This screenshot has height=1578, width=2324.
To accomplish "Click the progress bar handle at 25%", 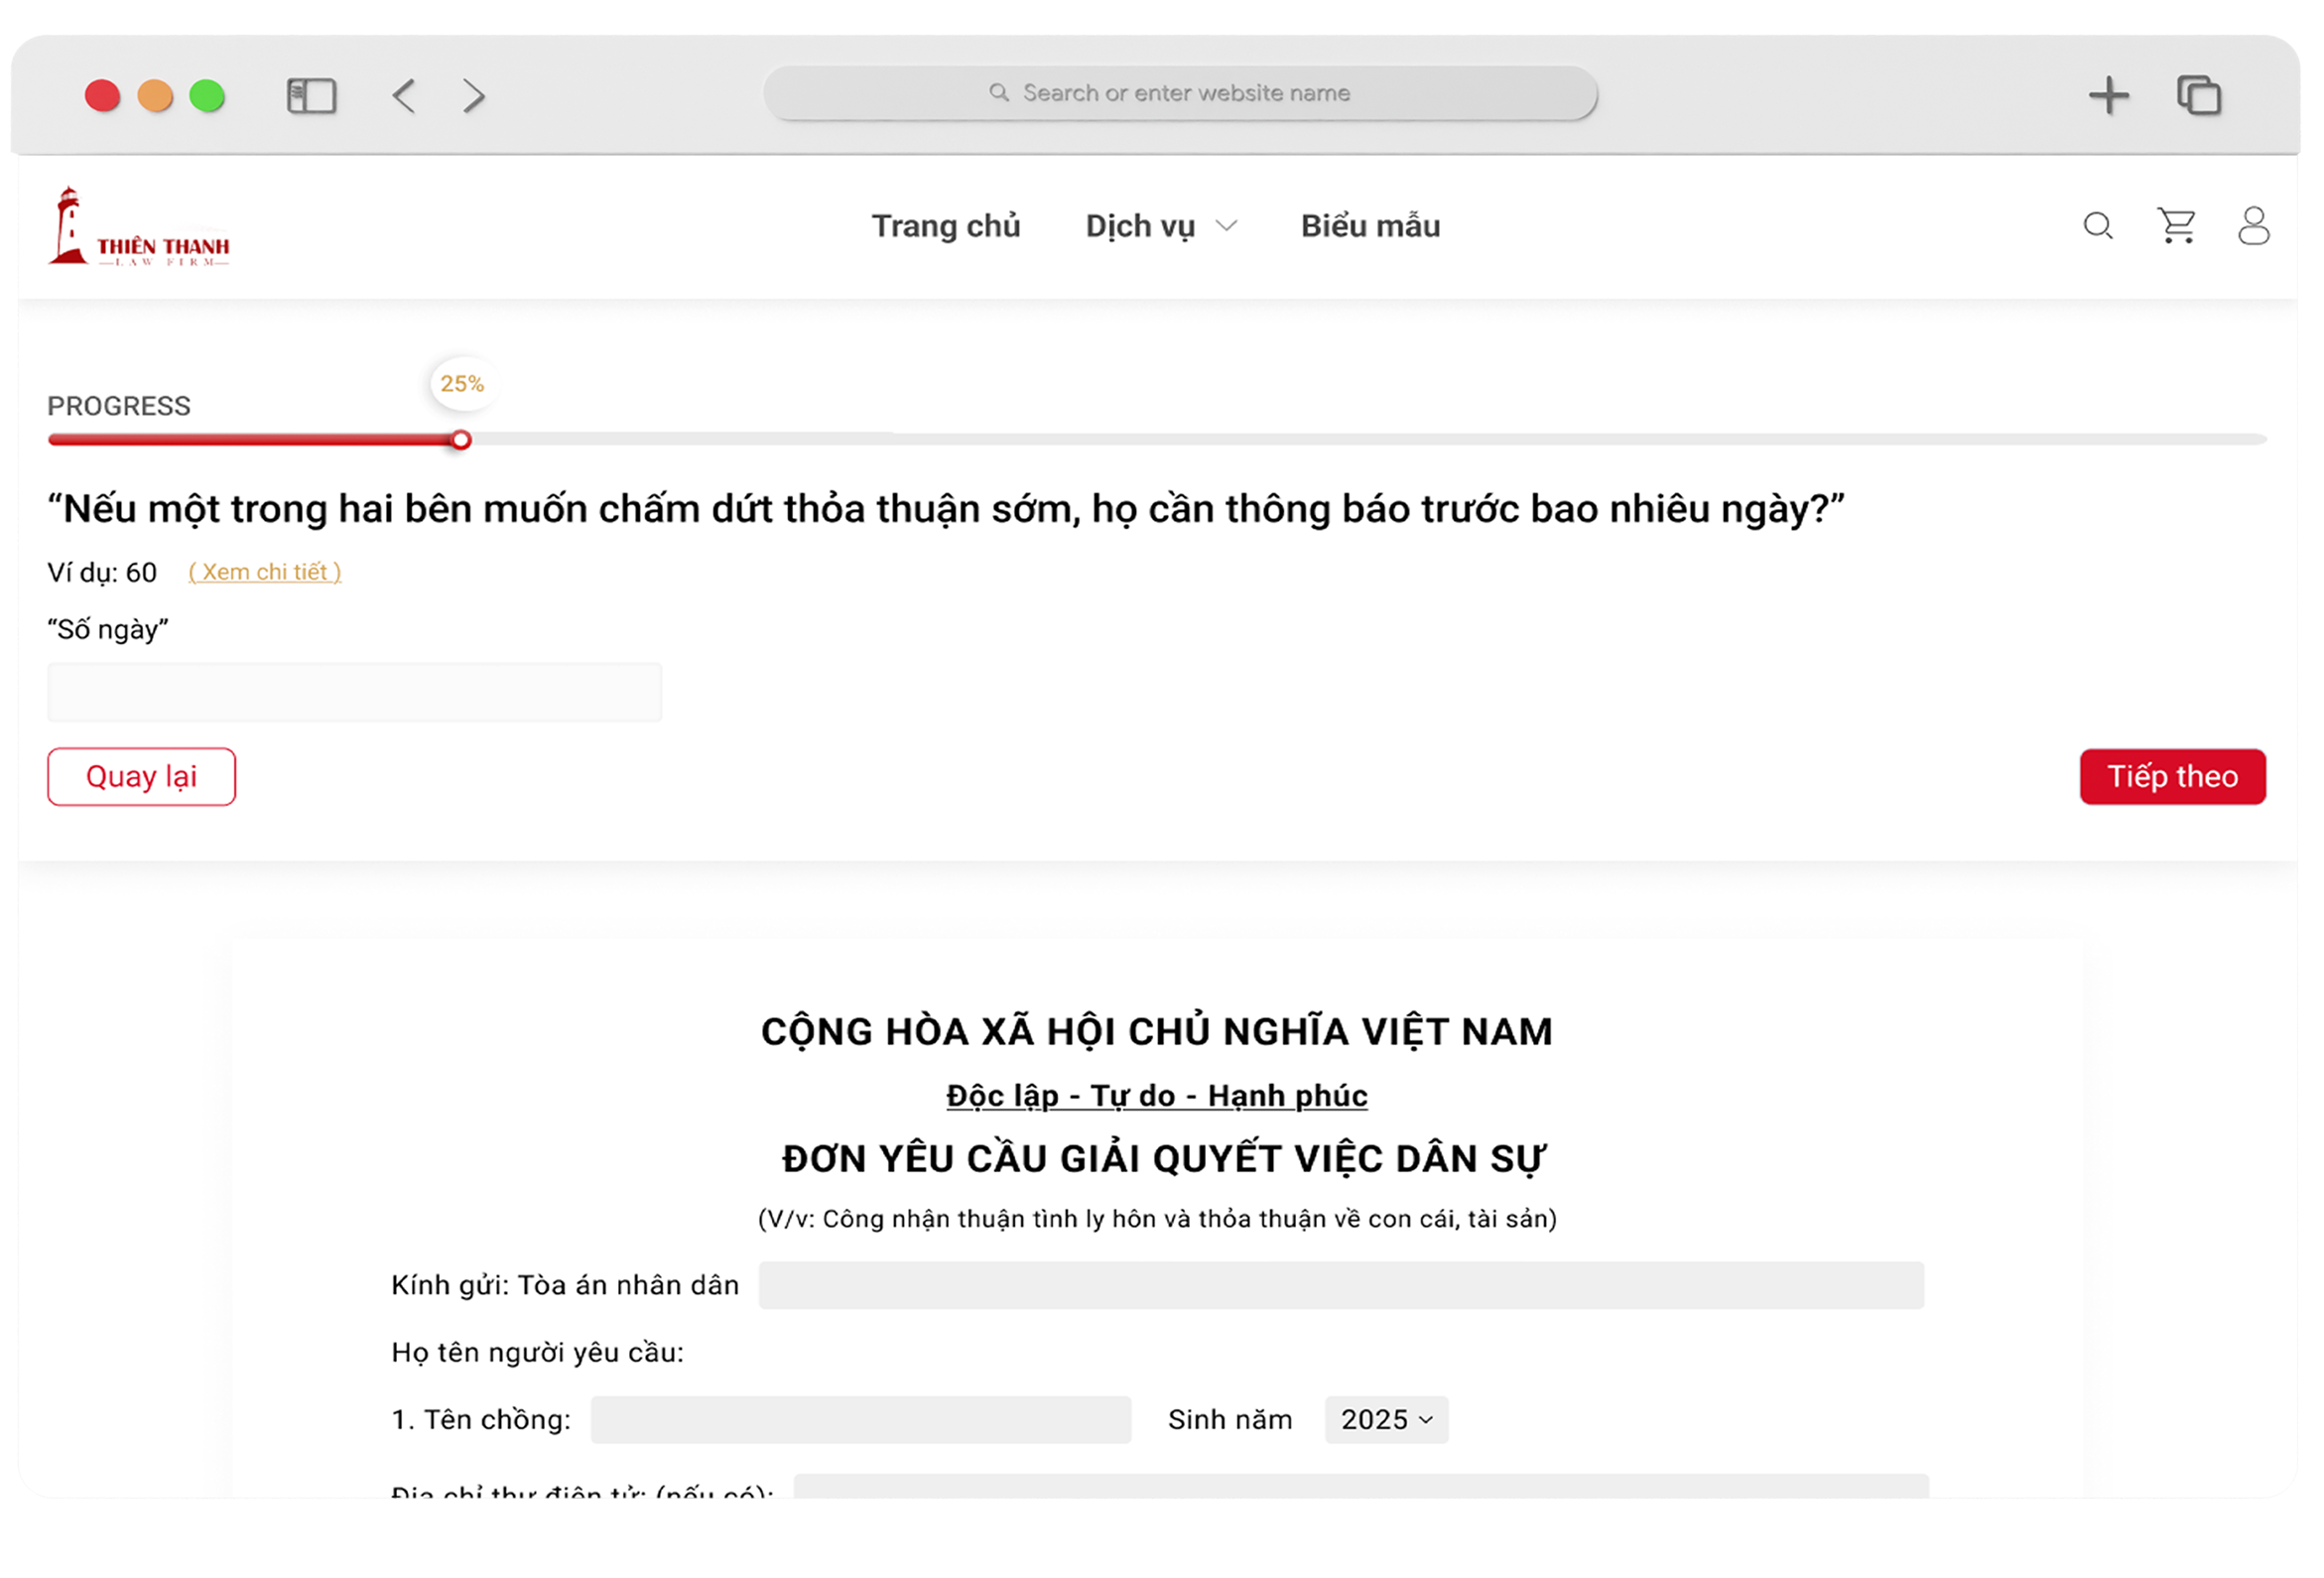I will (461, 440).
